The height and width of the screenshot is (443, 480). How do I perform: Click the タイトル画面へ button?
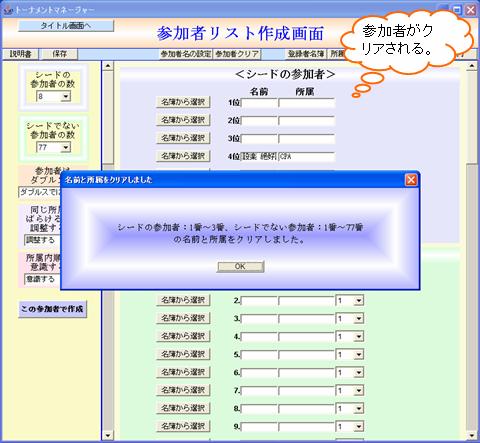tap(66, 26)
